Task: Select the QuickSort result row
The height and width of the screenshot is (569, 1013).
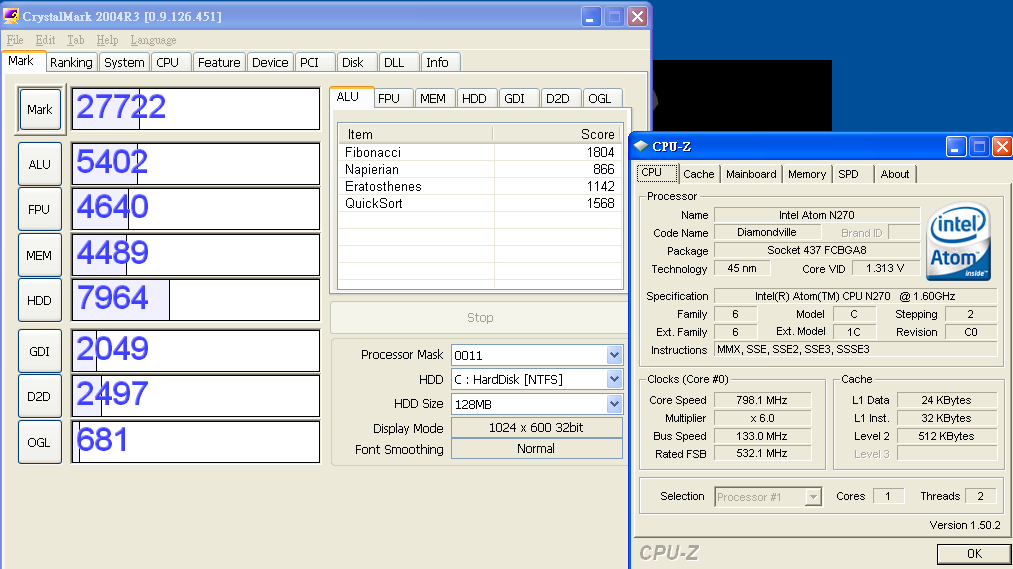Action: (480, 203)
